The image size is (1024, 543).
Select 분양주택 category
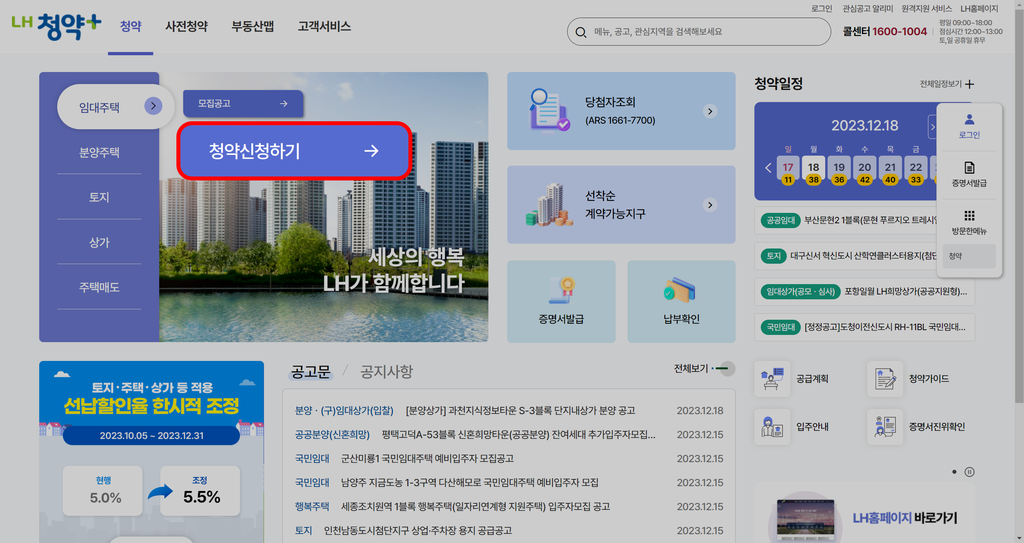pyautogui.click(x=99, y=152)
